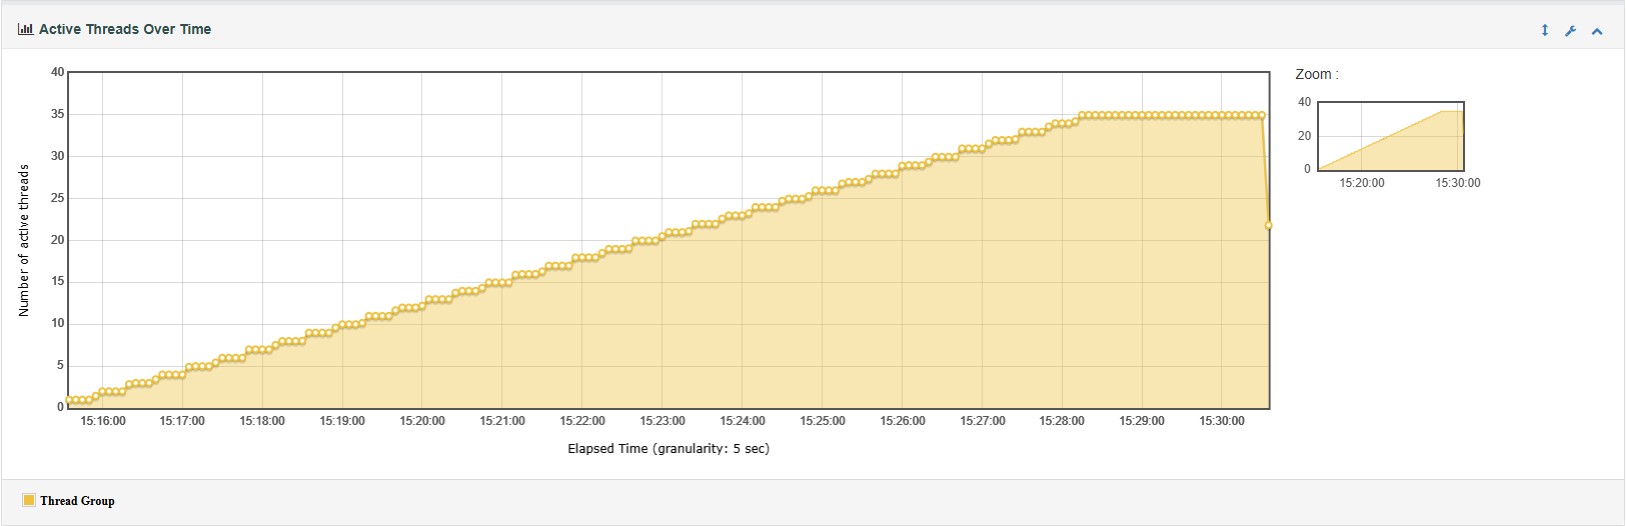Click the 15:30:00 tick under overview chart
This screenshot has height=526, width=1626.
[x=1457, y=183]
